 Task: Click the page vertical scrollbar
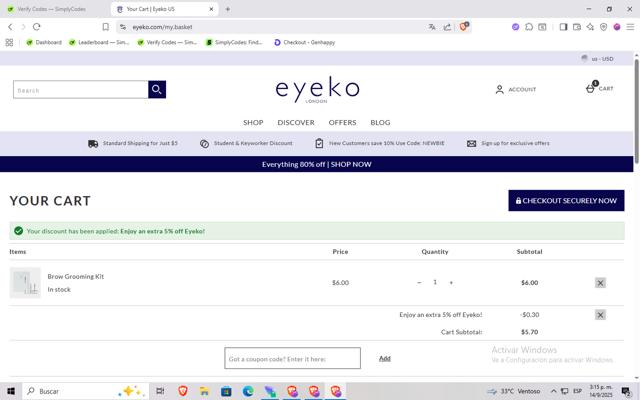(x=636, y=111)
